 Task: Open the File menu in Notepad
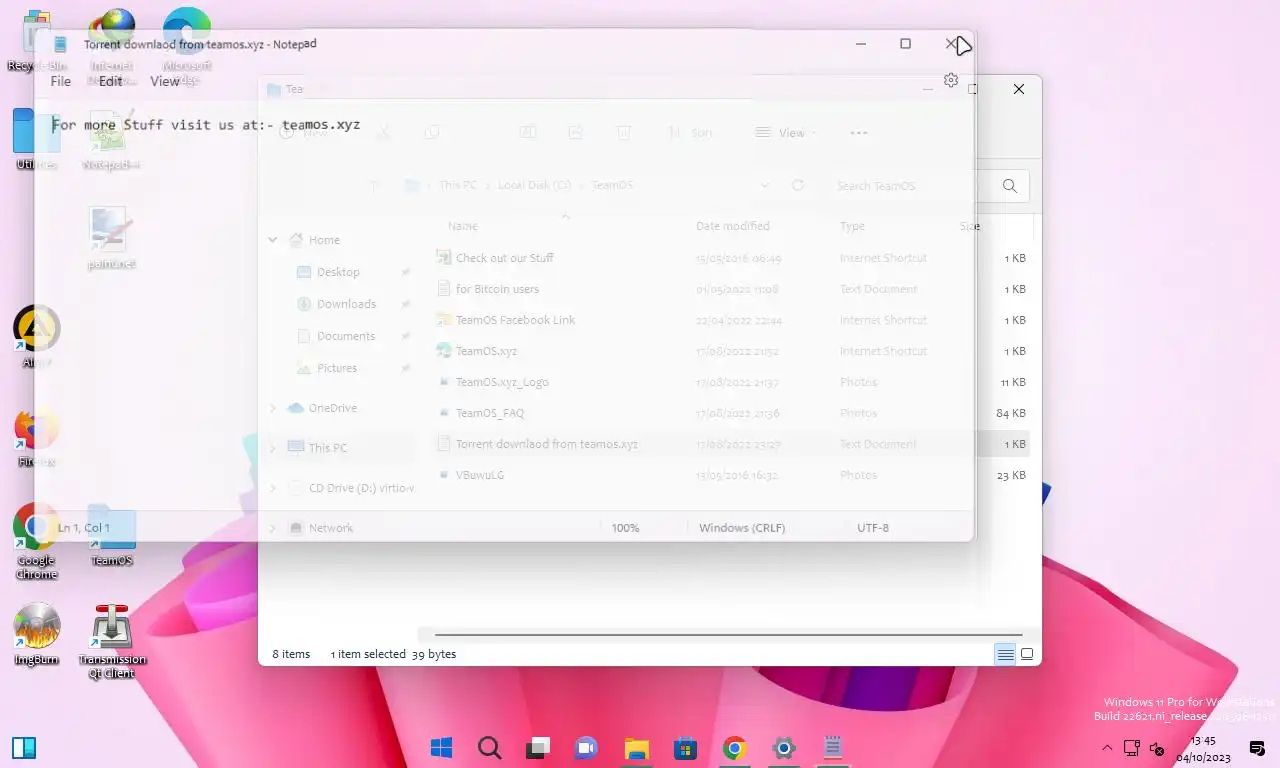click(61, 81)
